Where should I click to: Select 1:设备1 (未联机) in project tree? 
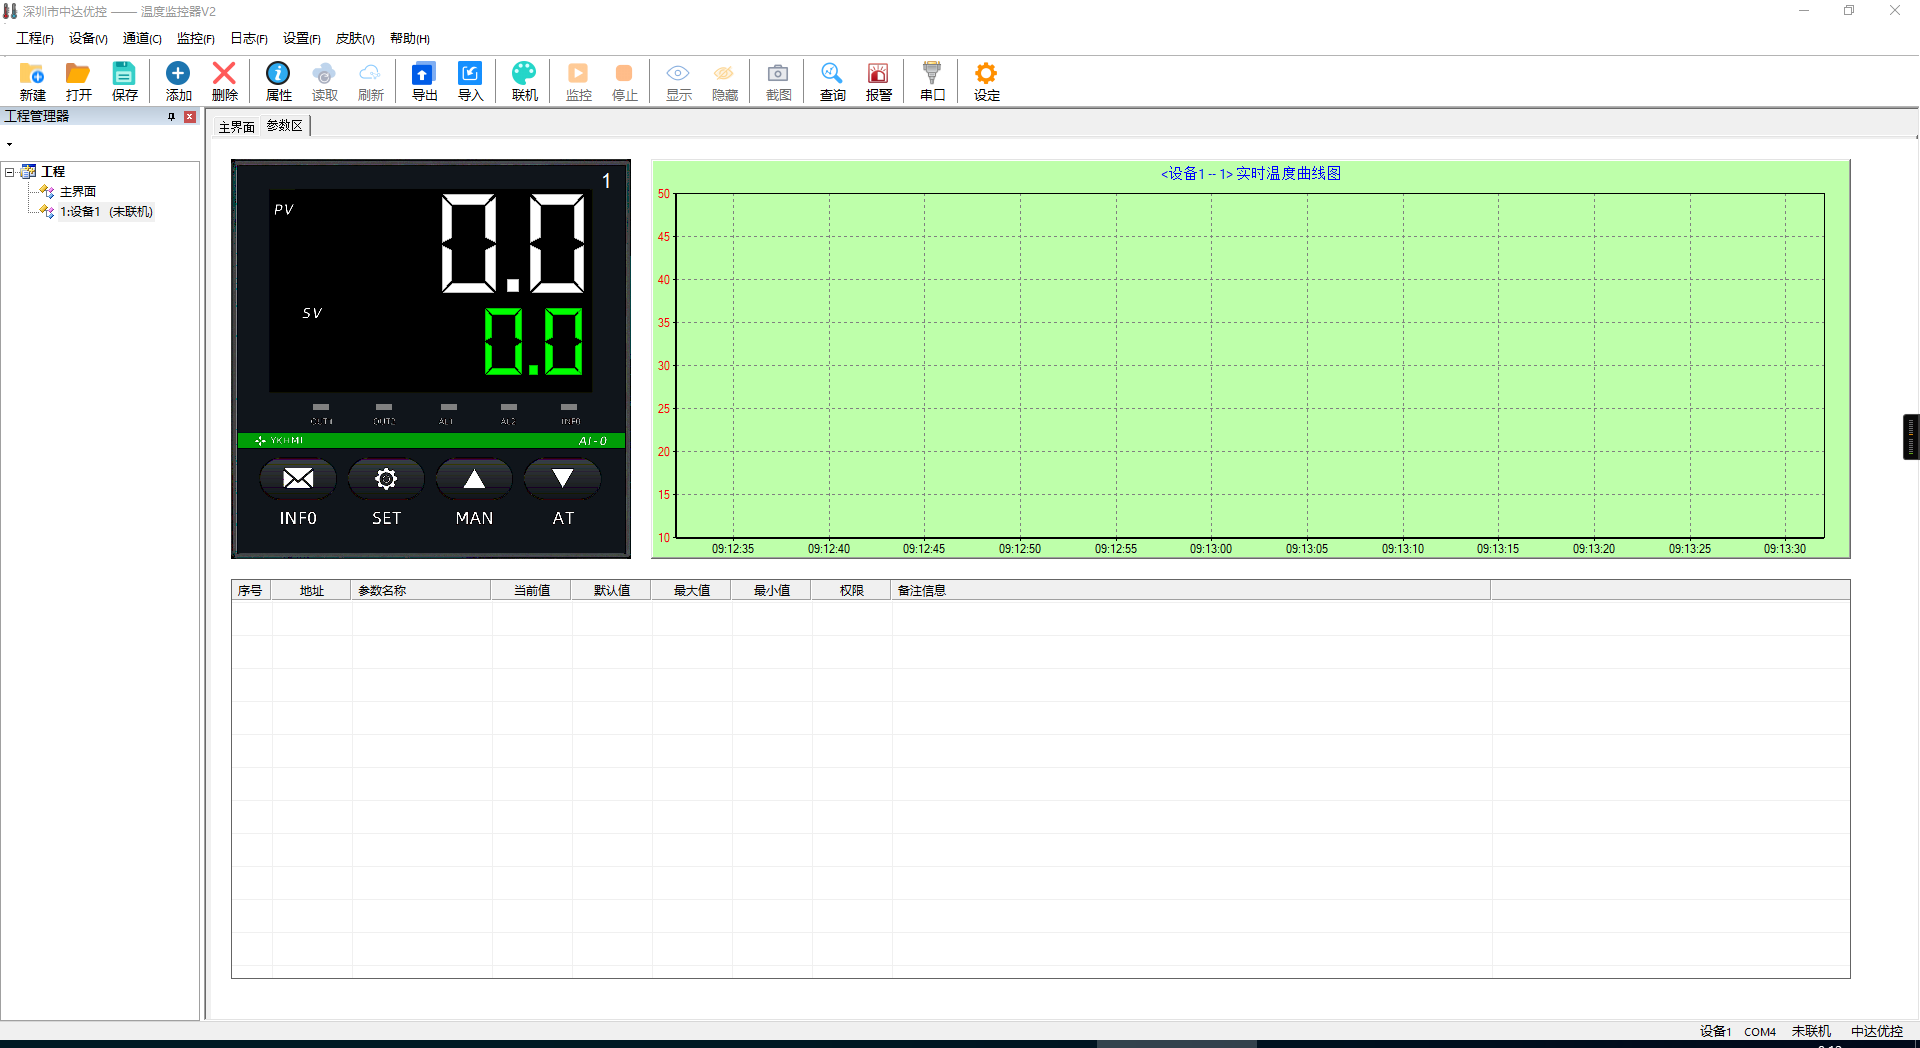tap(105, 212)
